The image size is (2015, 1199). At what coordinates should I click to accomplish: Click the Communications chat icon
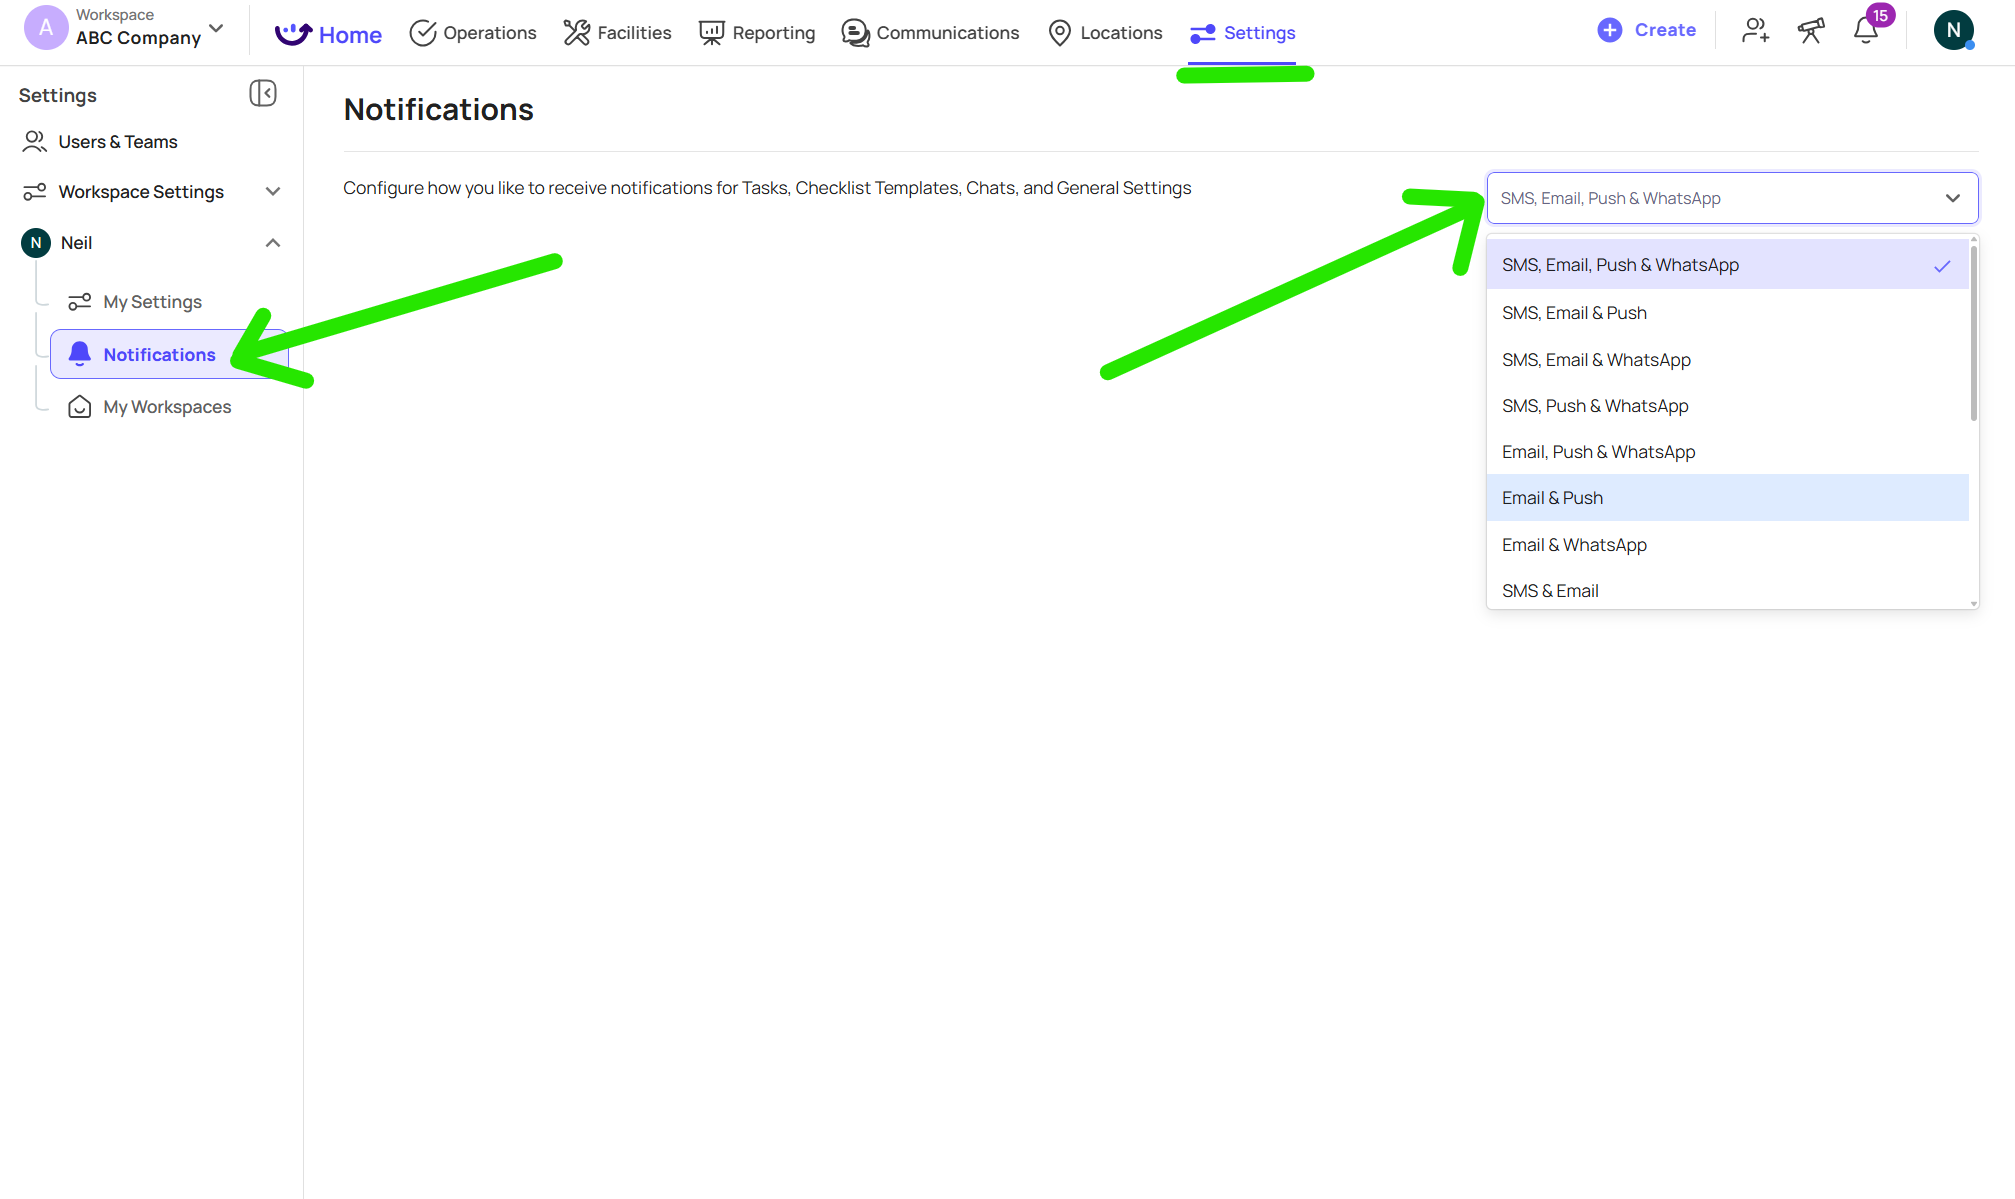coord(855,33)
